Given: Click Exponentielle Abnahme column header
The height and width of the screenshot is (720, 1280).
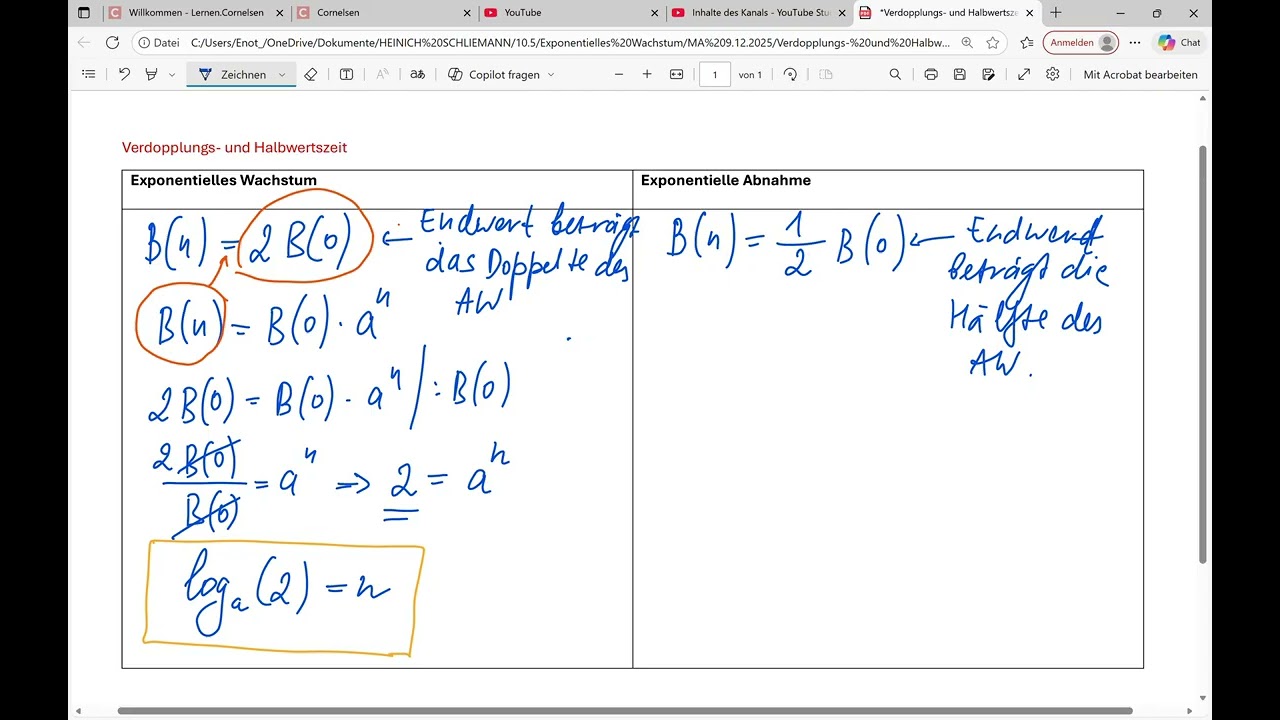Looking at the screenshot, I should (726, 181).
